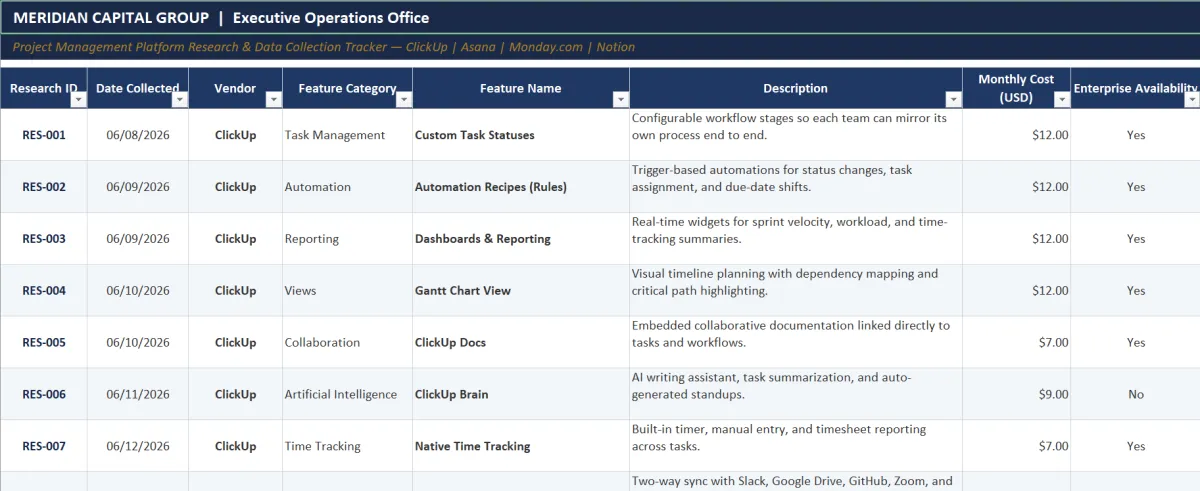The image size is (1200, 491).
Task: Select the MERIDIAN CAPITAL GROUP title cell
Action: [600, 18]
